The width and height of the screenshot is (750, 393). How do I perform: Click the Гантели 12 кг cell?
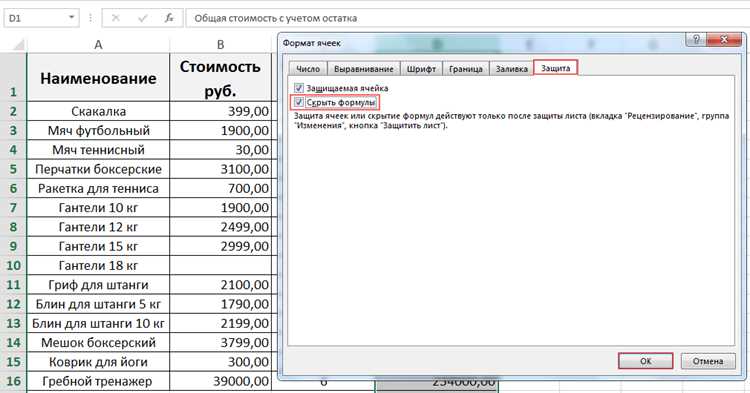tap(98, 227)
